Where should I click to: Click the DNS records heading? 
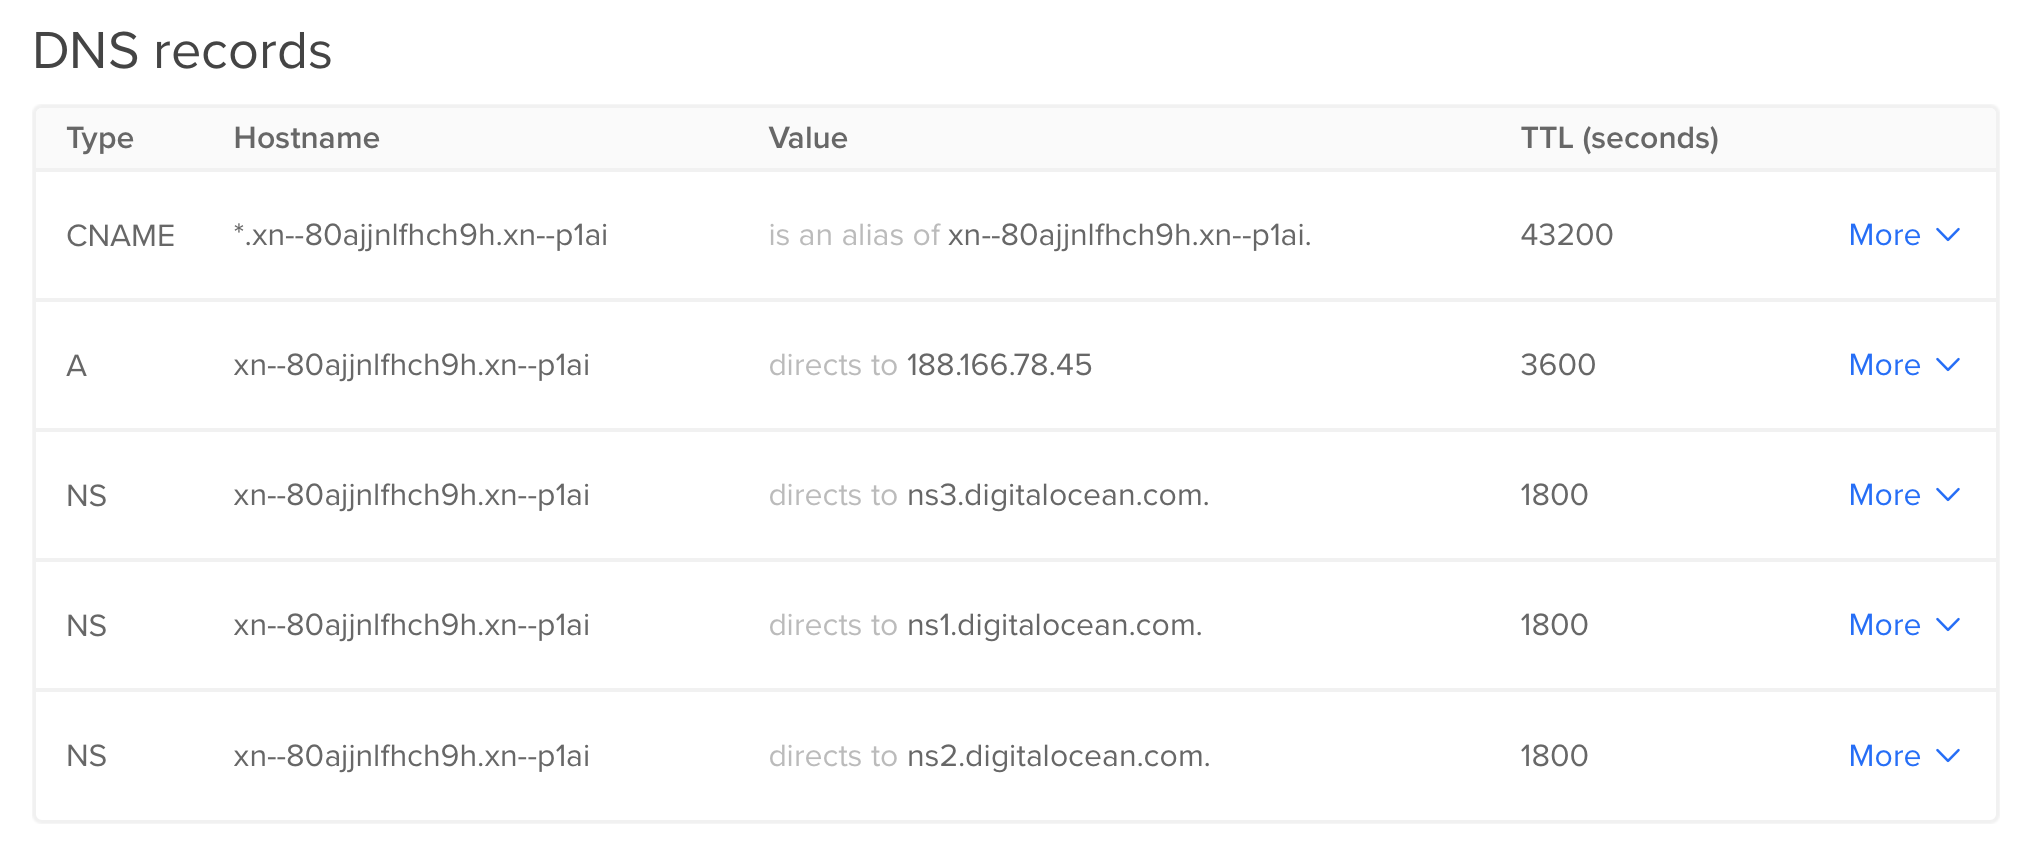pyautogui.click(x=182, y=51)
